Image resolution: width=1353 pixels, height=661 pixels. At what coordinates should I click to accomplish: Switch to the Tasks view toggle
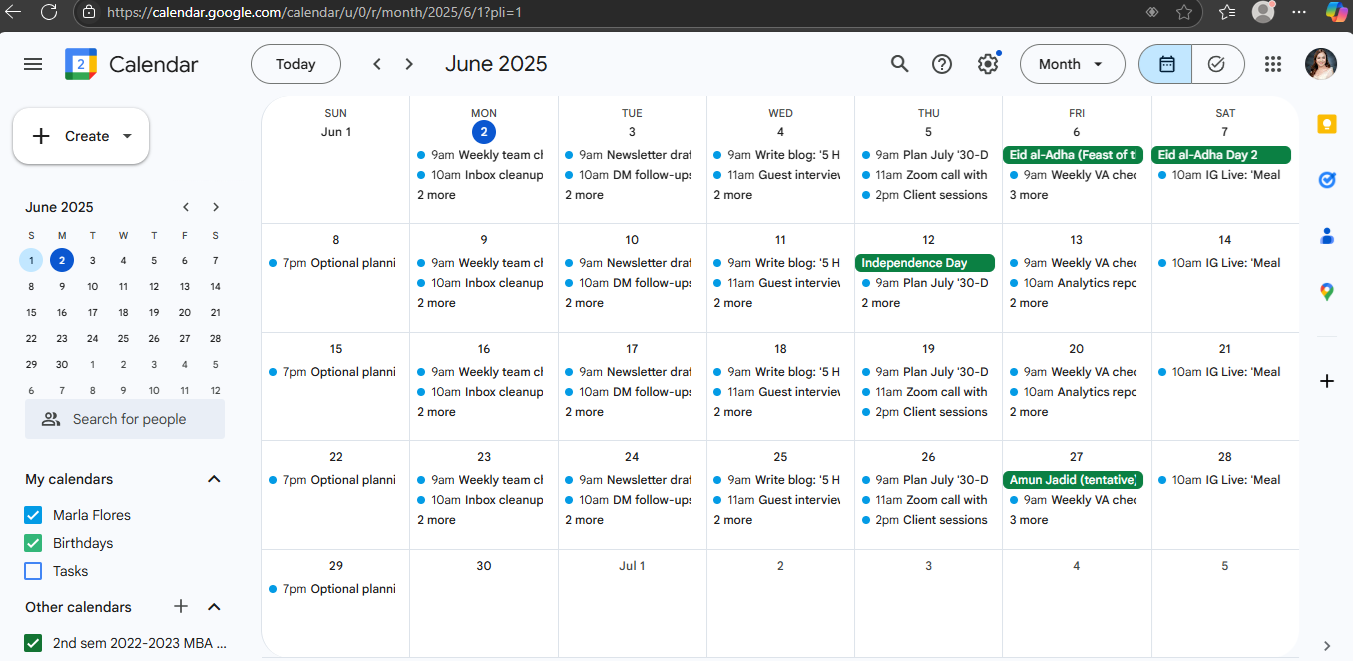click(x=1217, y=64)
